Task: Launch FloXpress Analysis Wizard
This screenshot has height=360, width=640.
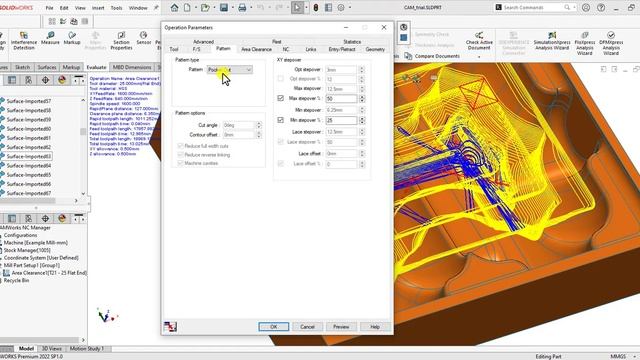Action: click(584, 43)
